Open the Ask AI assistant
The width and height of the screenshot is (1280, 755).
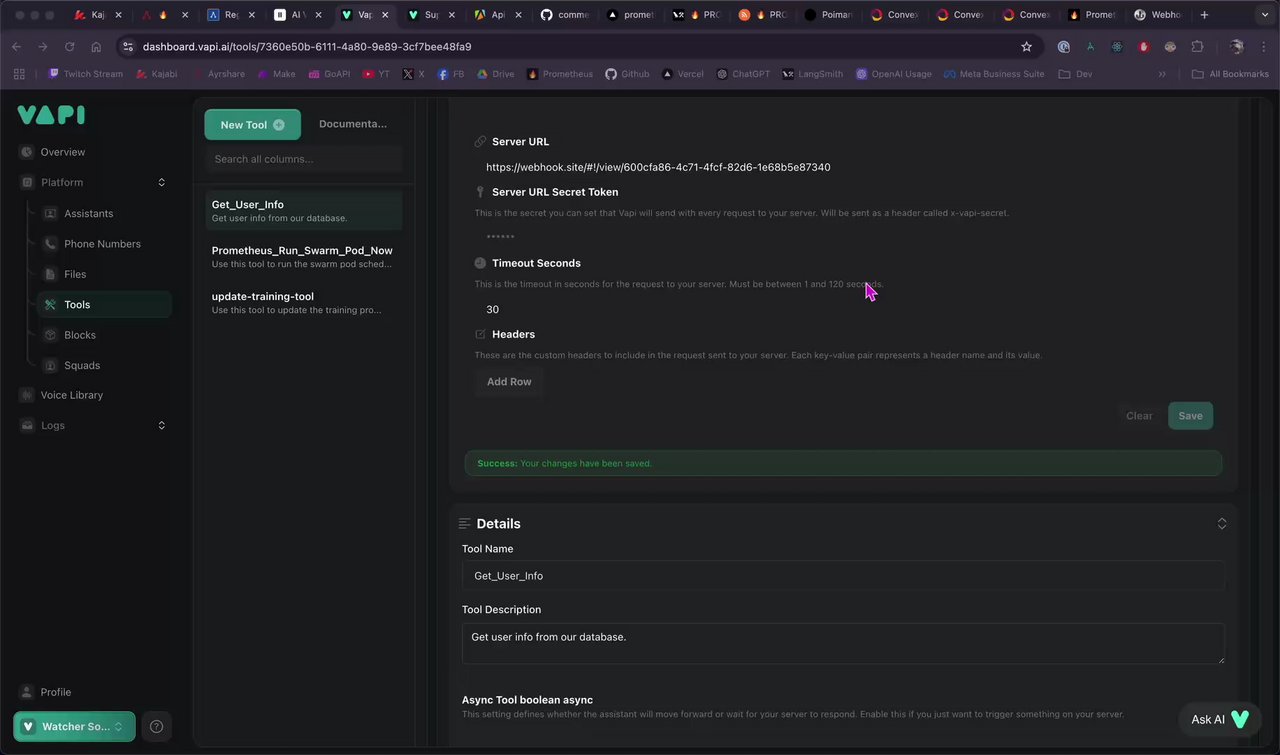1219,719
